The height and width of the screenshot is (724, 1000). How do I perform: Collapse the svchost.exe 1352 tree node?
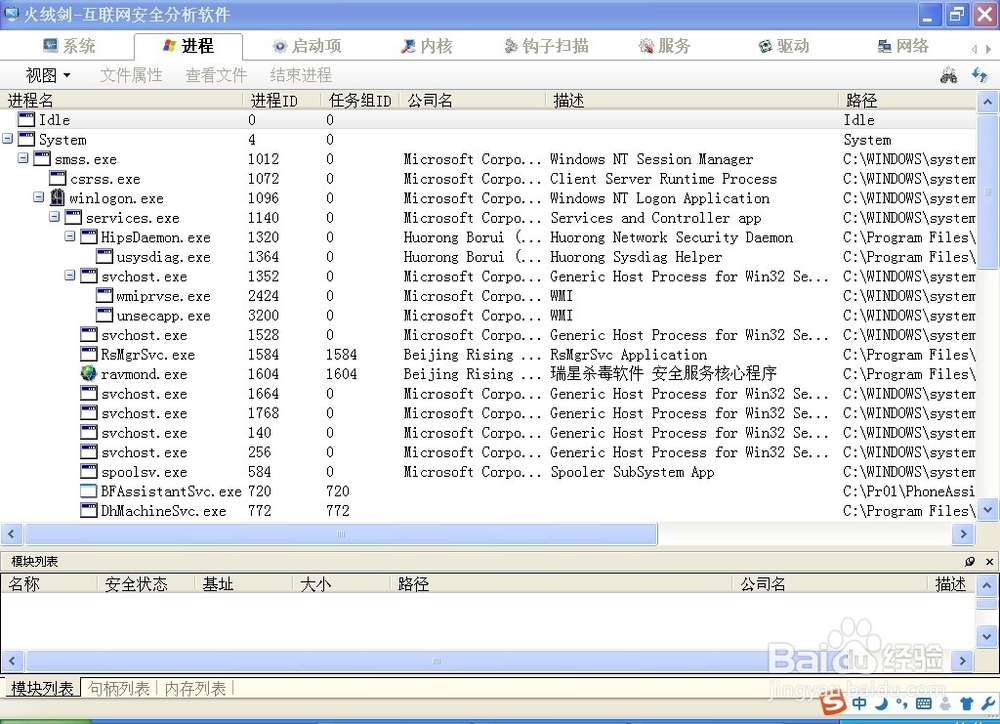pos(70,276)
